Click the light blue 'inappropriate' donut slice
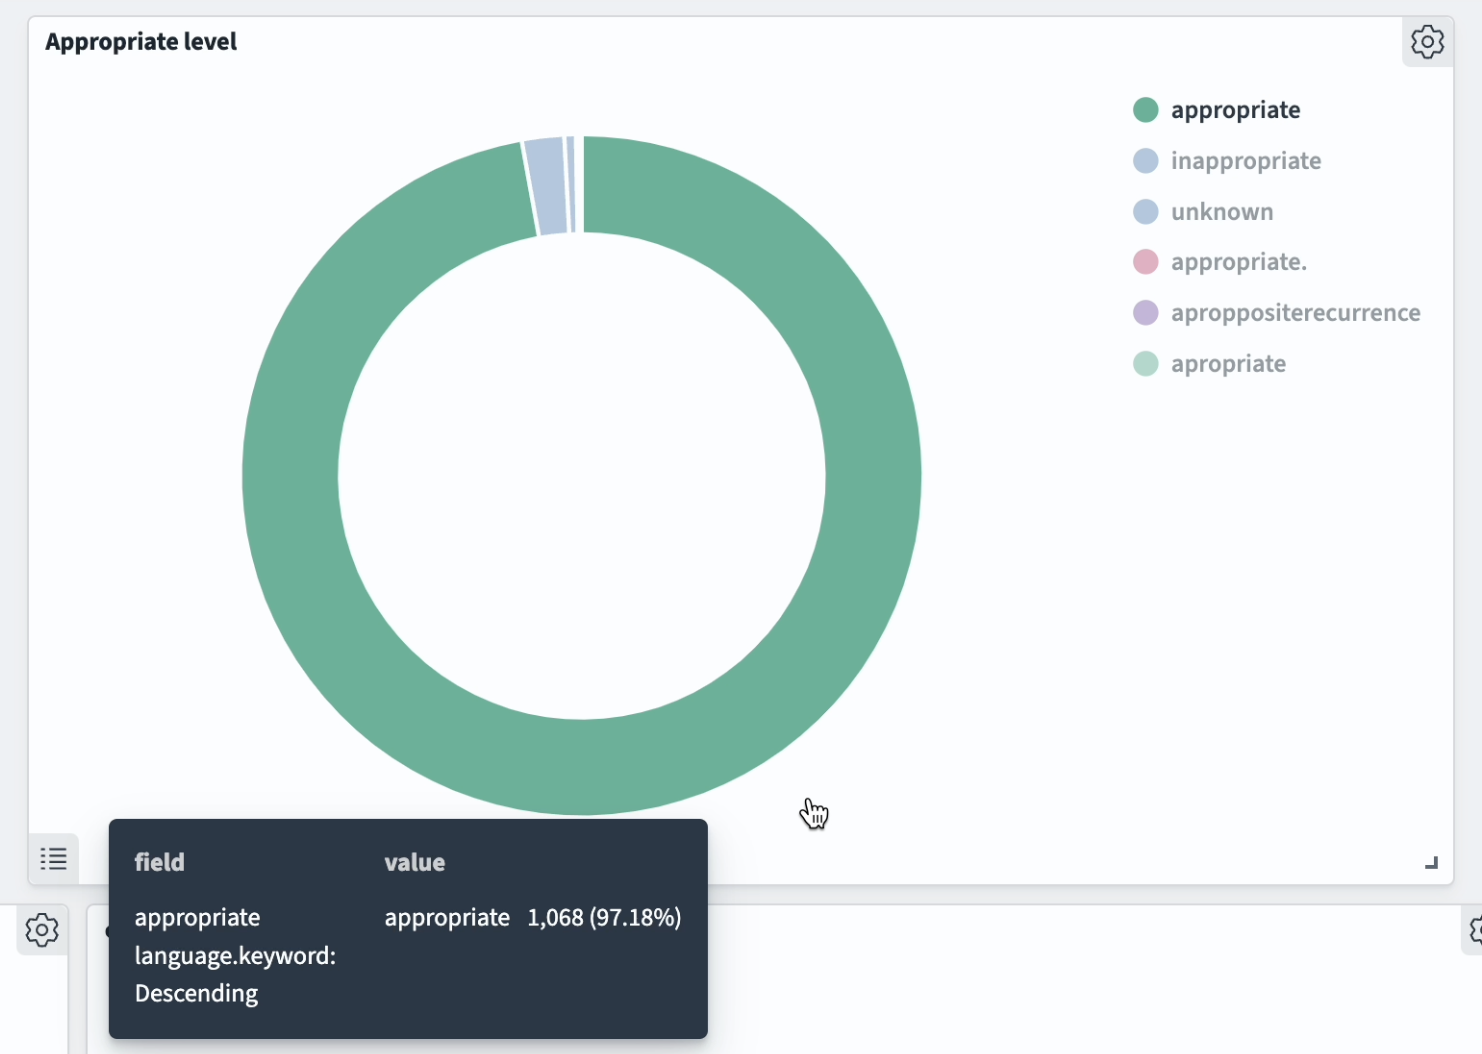 click(546, 187)
